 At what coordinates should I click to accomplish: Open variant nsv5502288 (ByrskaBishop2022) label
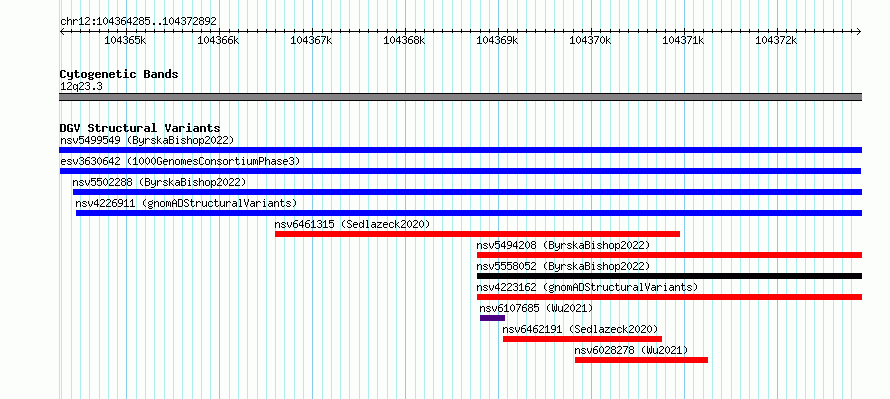pos(159,182)
